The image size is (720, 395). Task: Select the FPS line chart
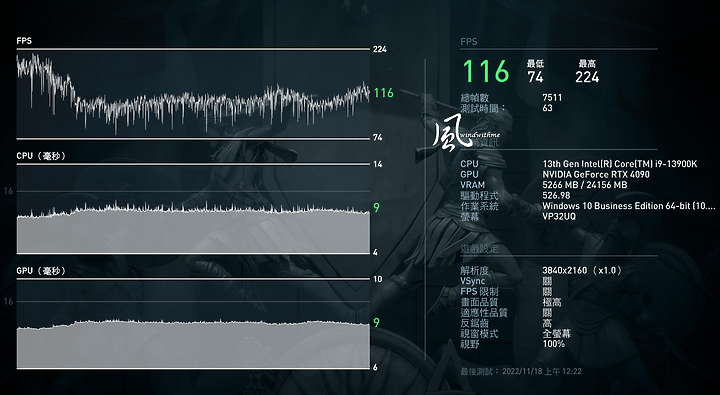pos(193,94)
